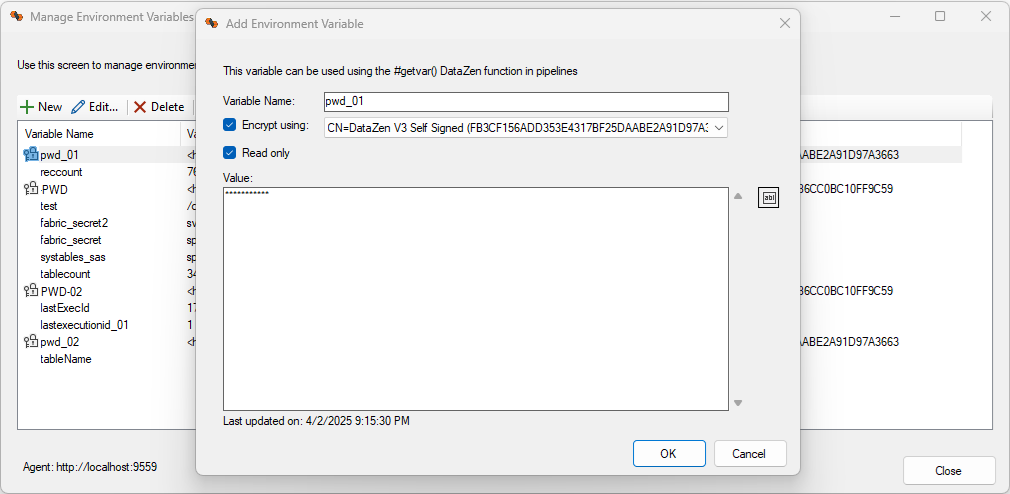The image size is (1010, 494).
Task: Select the fabric_secret2 variable row
Action: [x=73, y=223]
